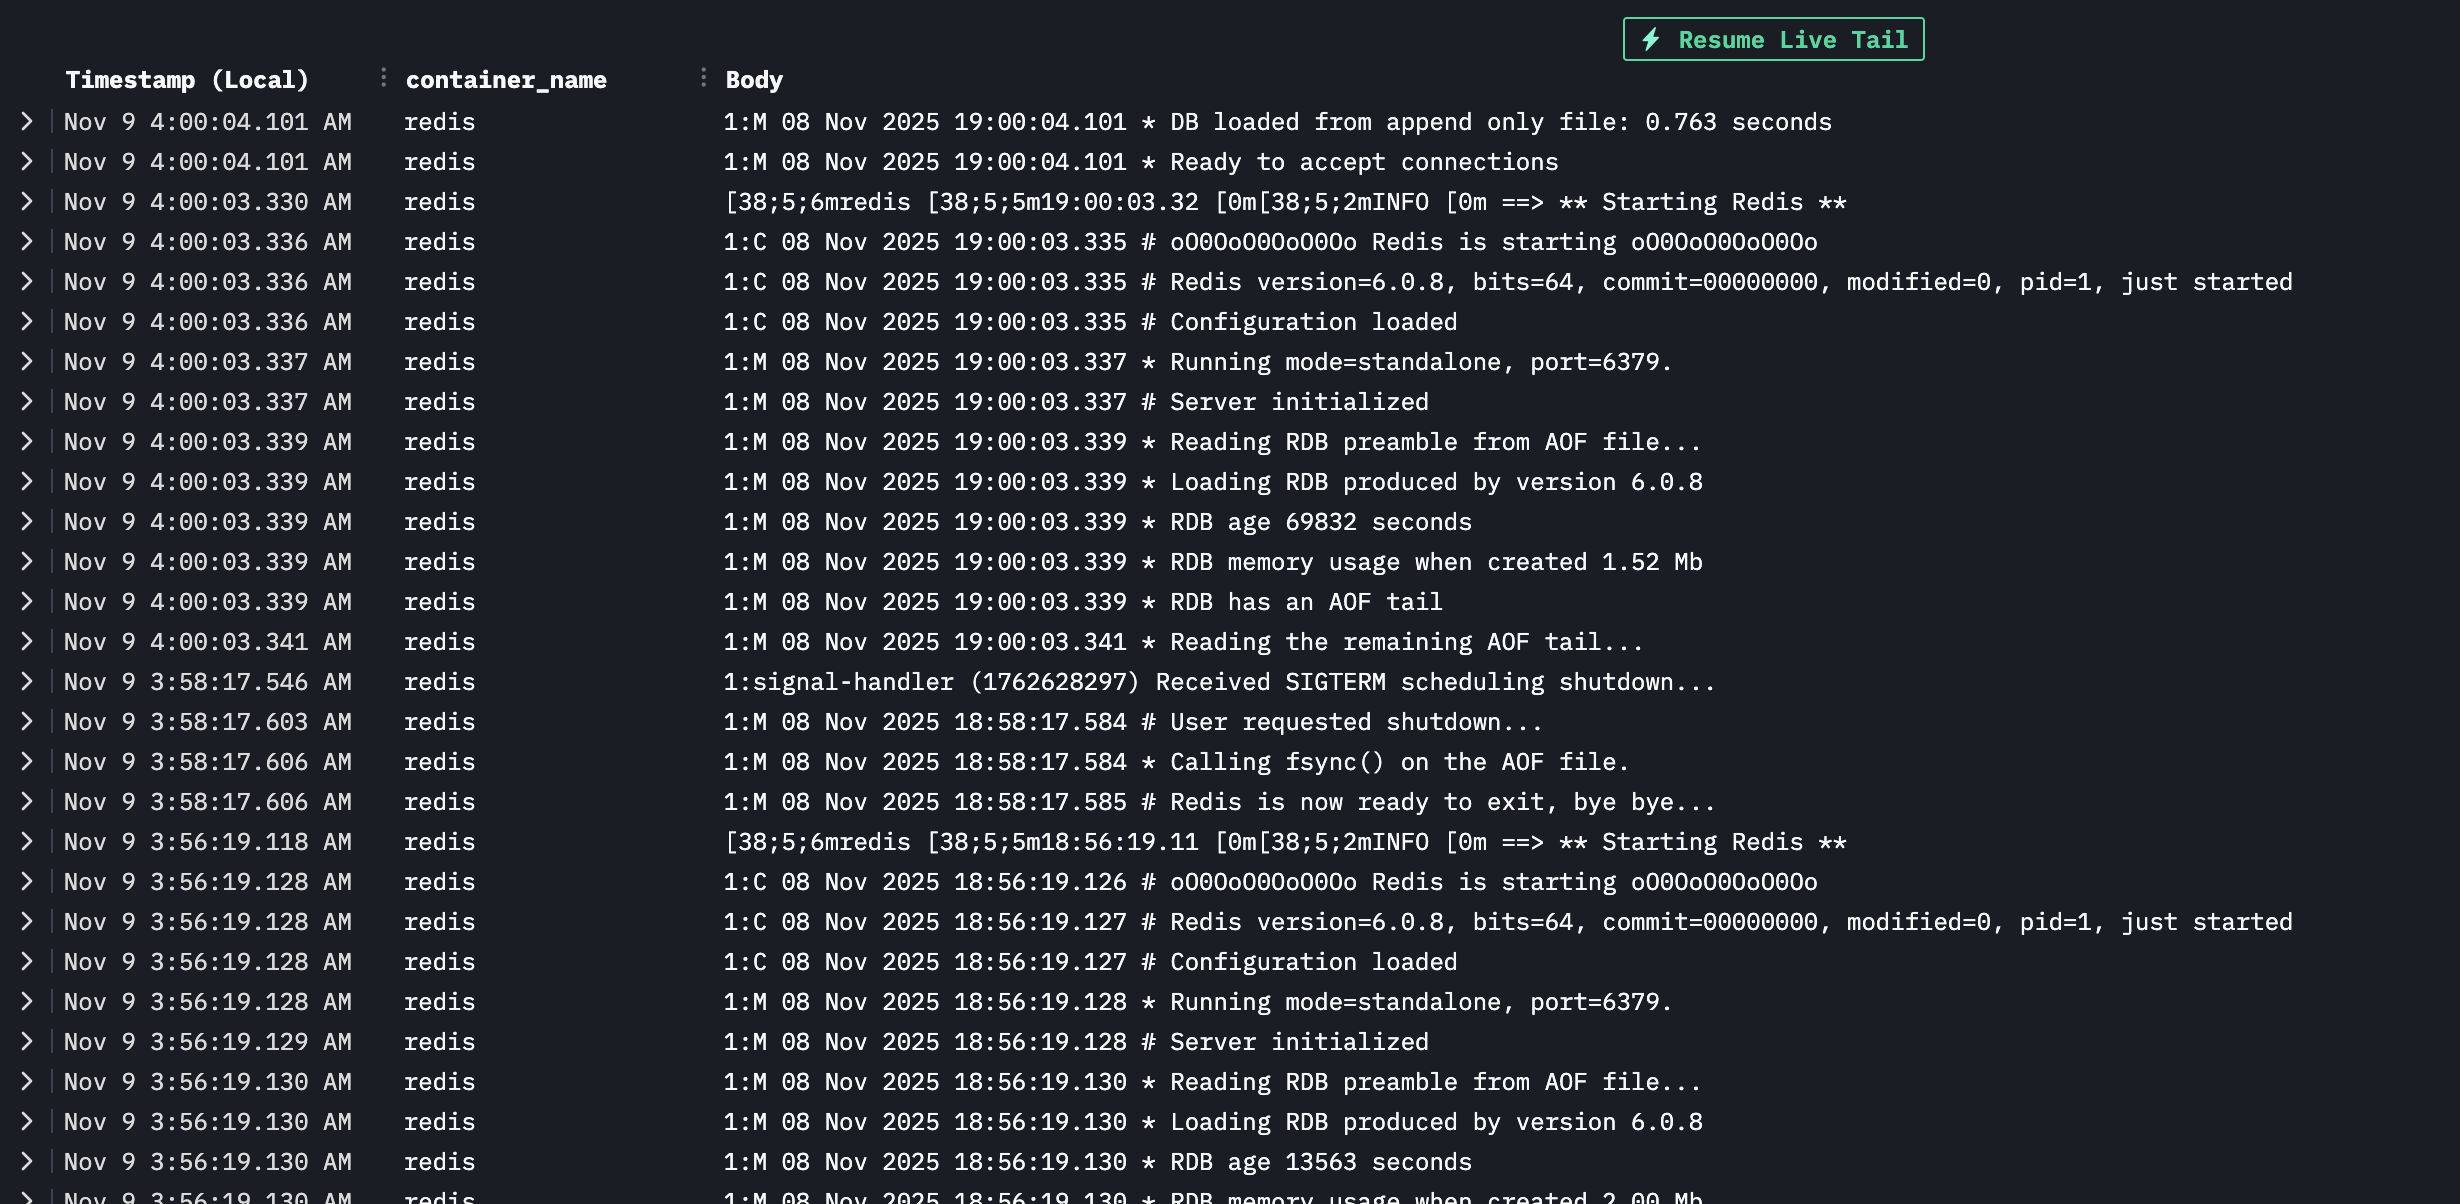Expand the 'DB loaded from append only file' row
Viewport: 2460px width, 1204px height.
(27, 122)
